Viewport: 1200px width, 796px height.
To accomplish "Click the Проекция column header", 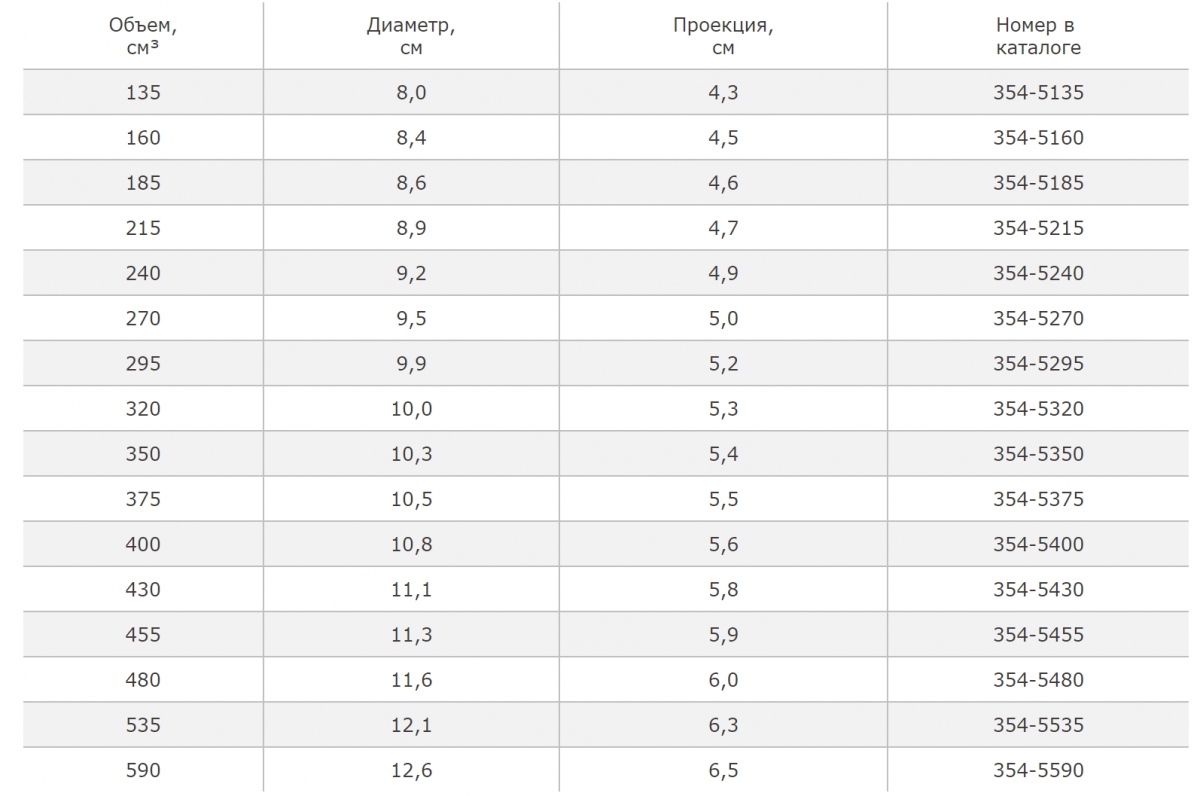I will point(723,37).
